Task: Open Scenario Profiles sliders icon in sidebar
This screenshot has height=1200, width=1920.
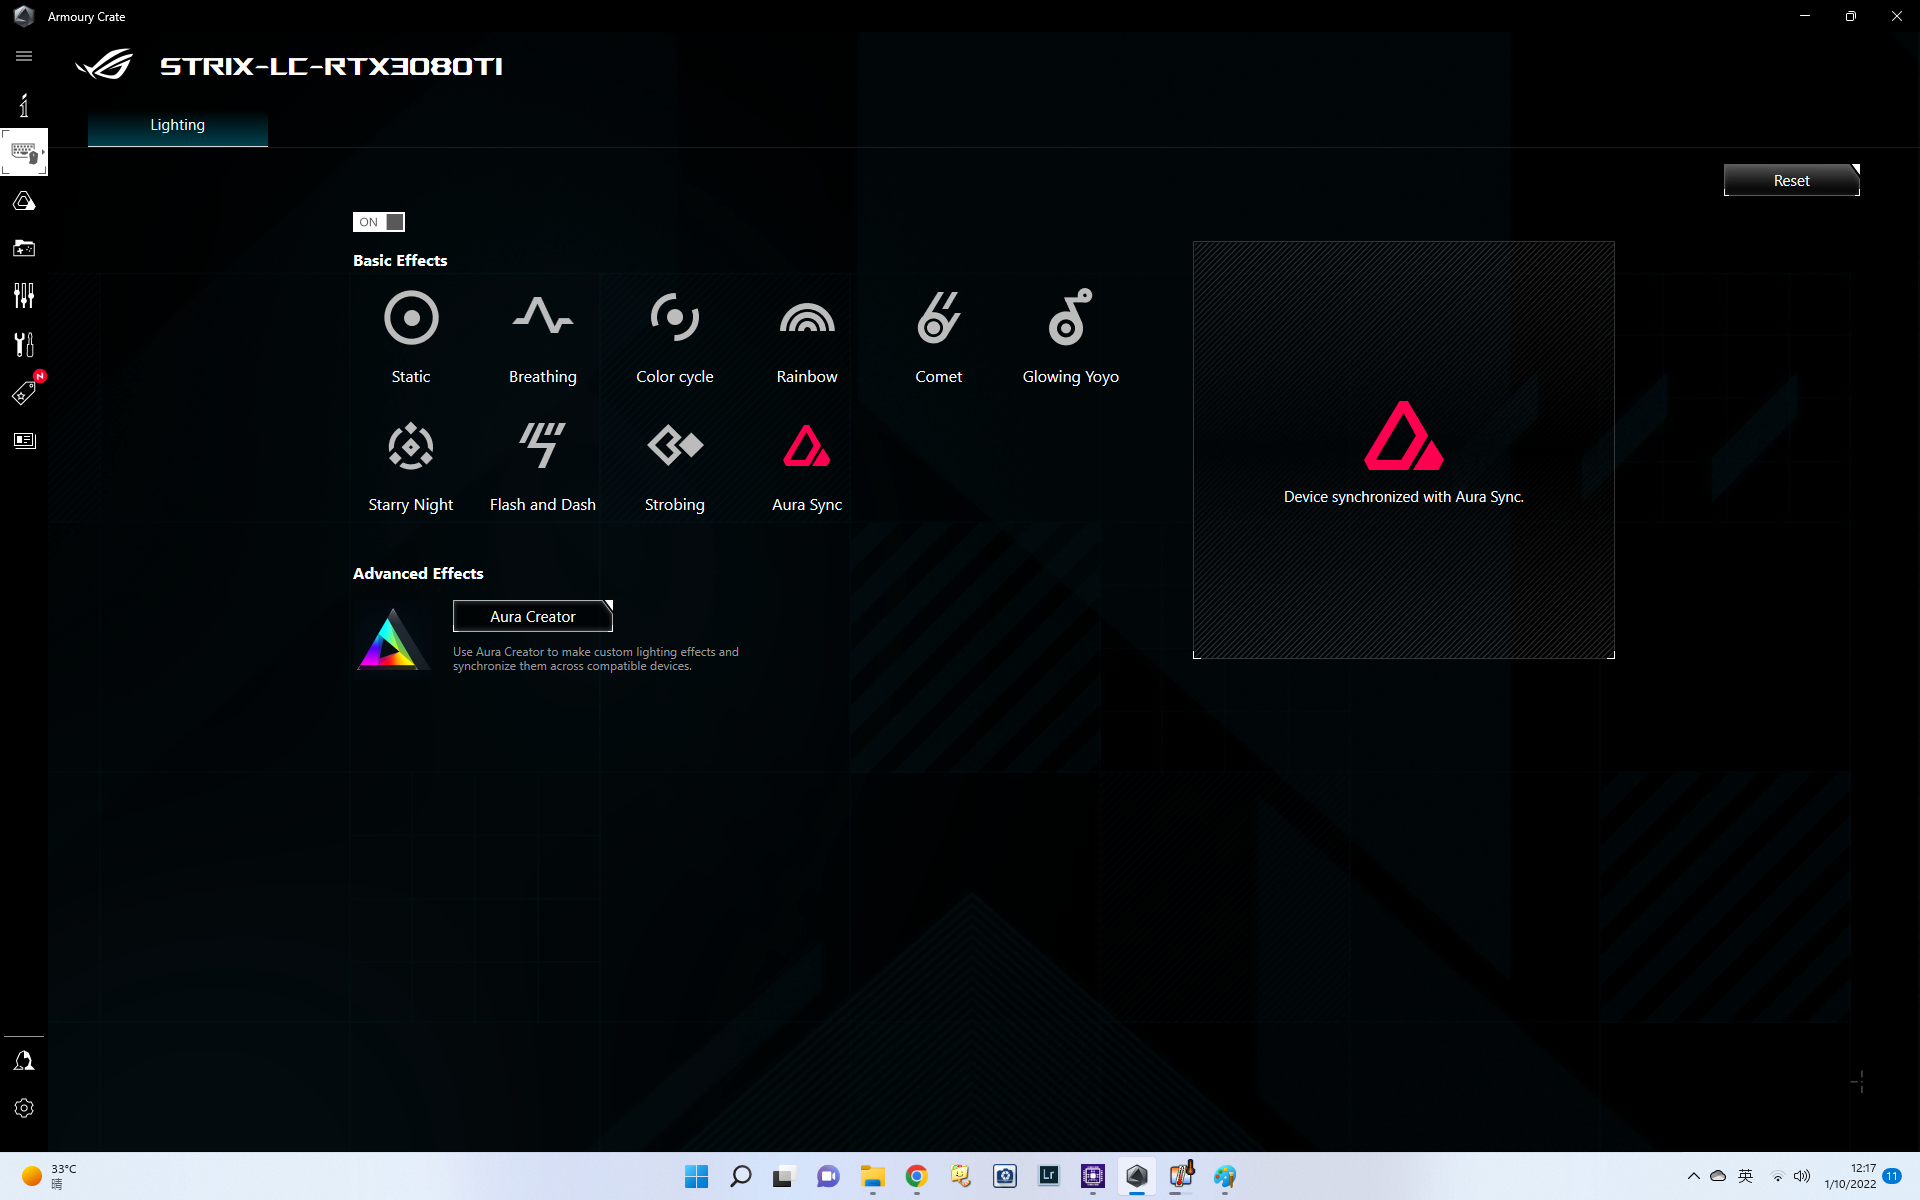Action: (24, 295)
